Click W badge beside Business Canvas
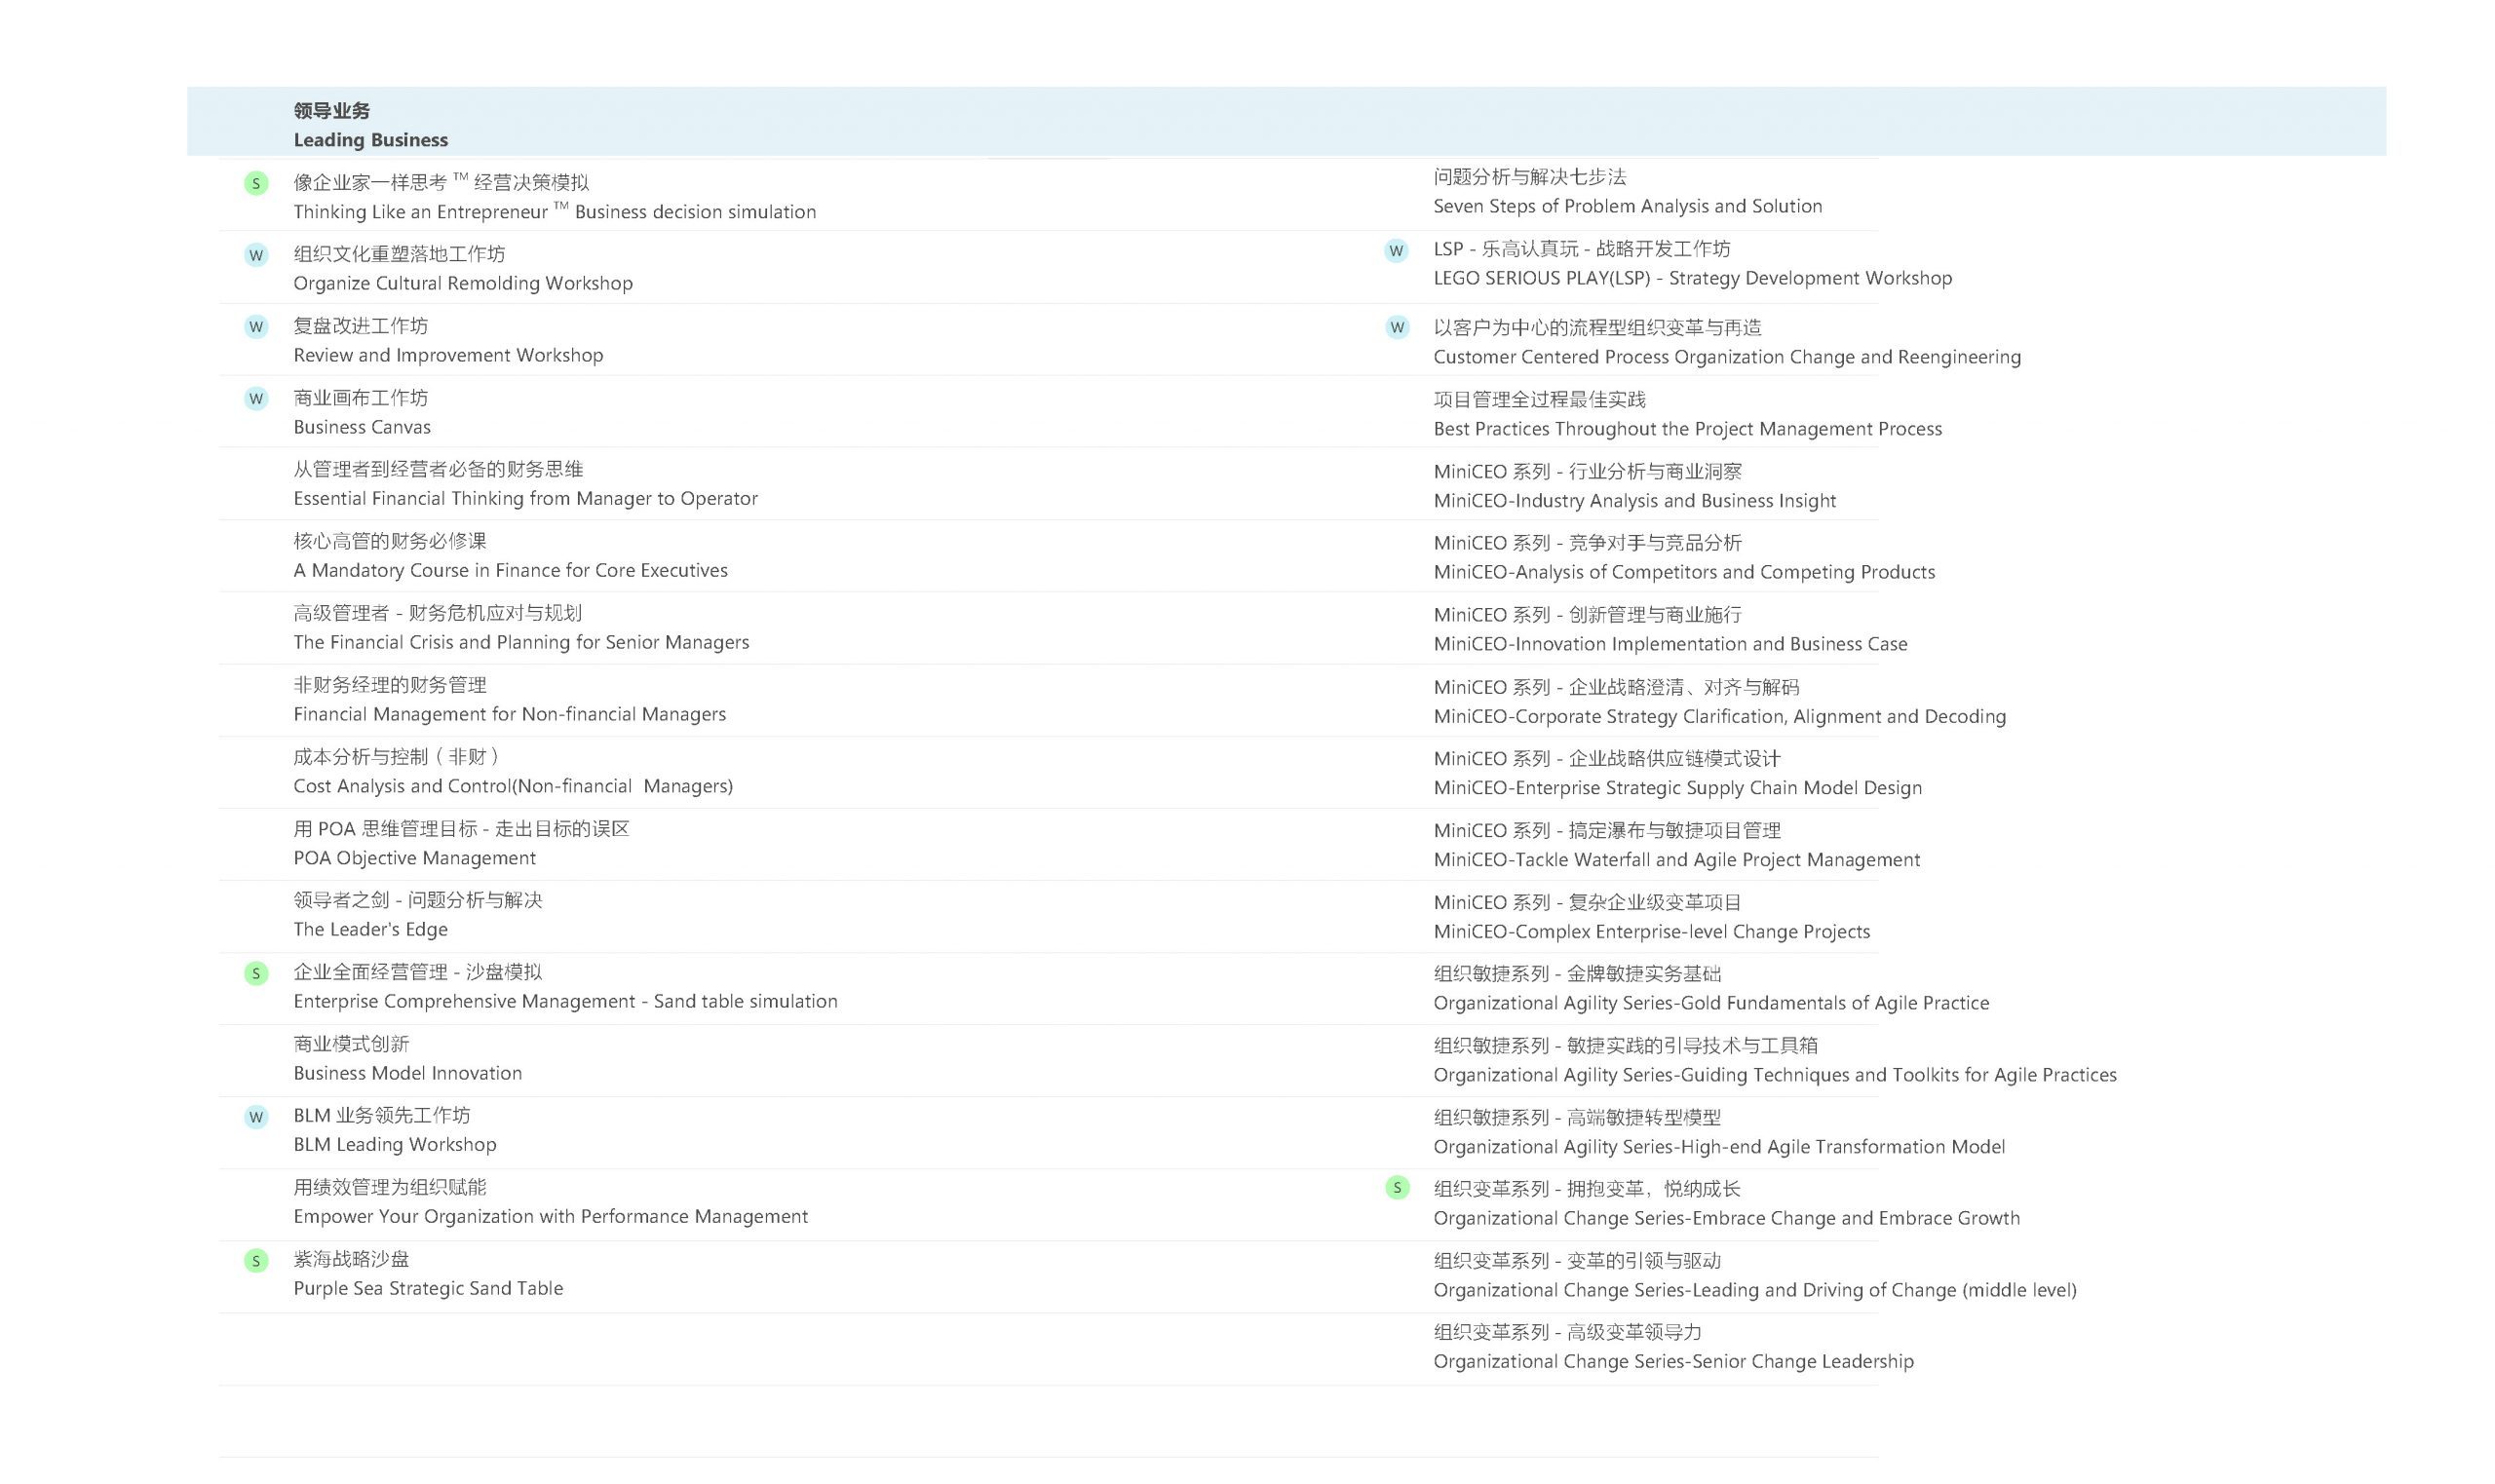The height and width of the screenshot is (1484, 2495). (x=256, y=399)
